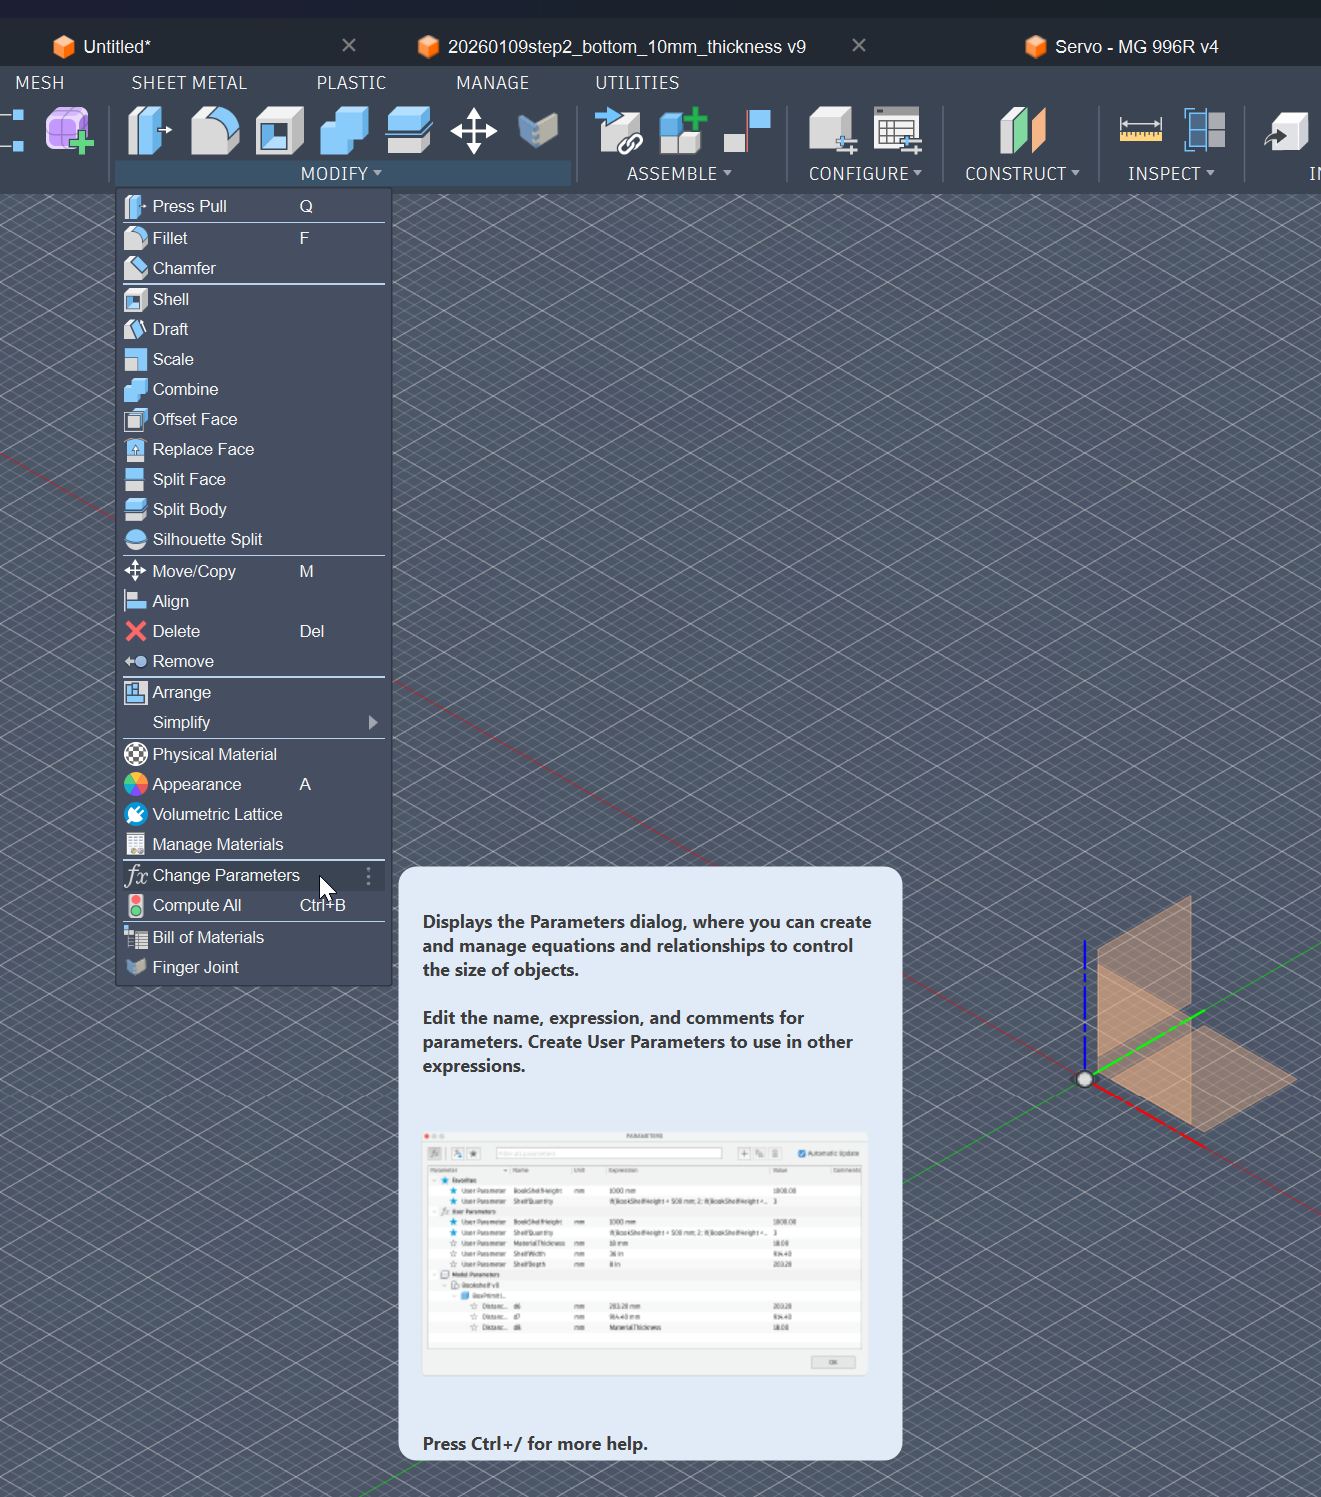Image resolution: width=1321 pixels, height=1497 pixels.
Task: Expand the INSPECT dropdown
Action: pyautogui.click(x=1170, y=173)
